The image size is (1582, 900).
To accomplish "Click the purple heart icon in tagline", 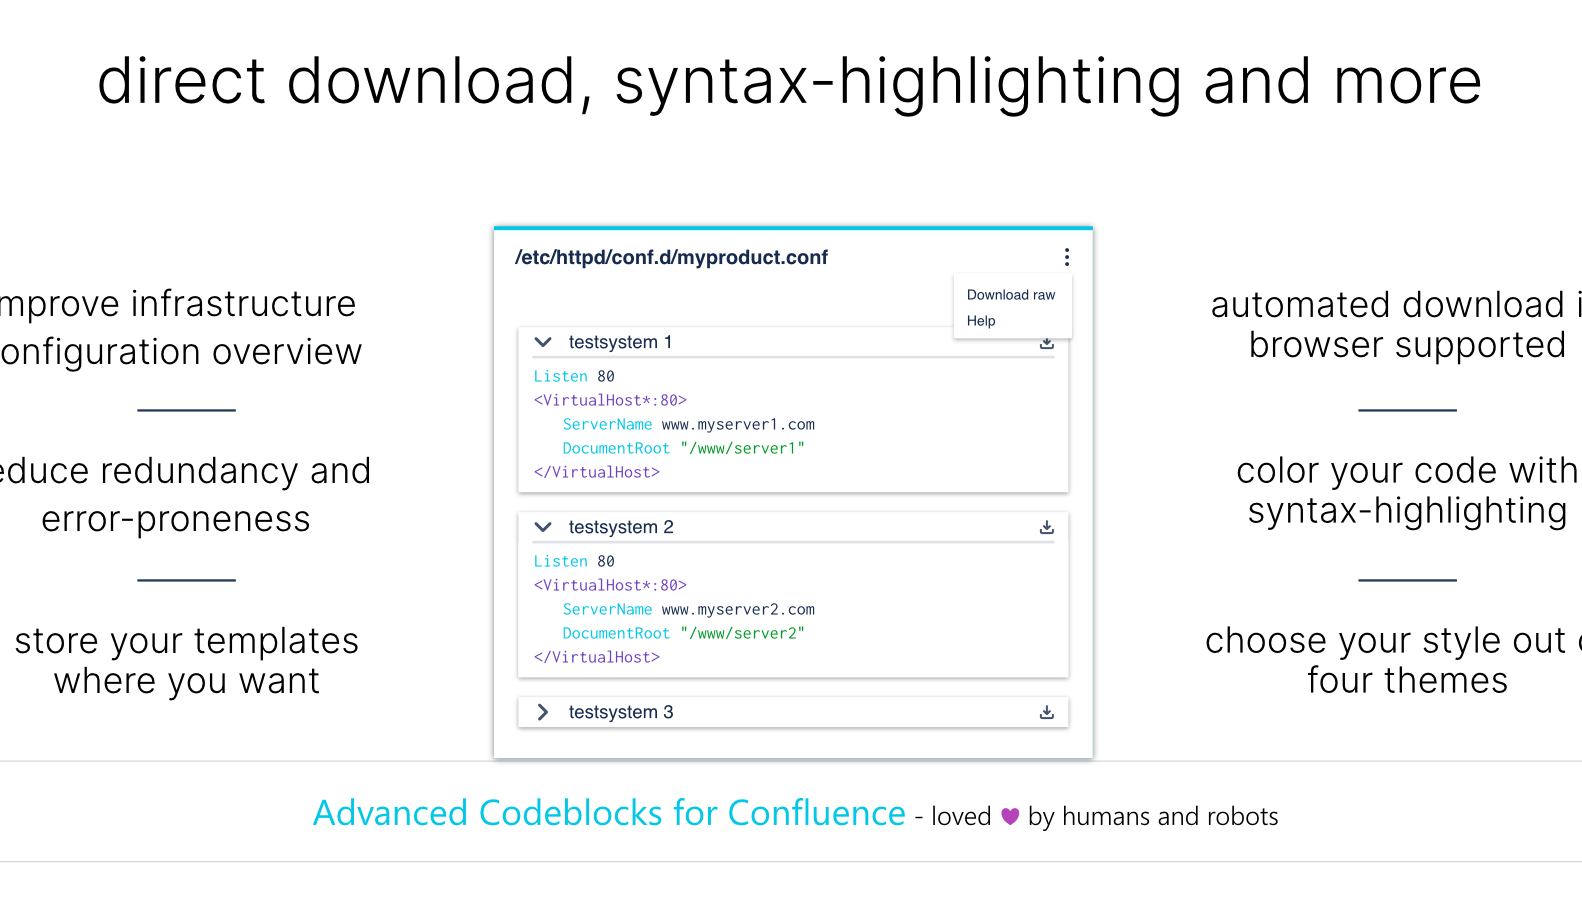I will [x=1010, y=816].
